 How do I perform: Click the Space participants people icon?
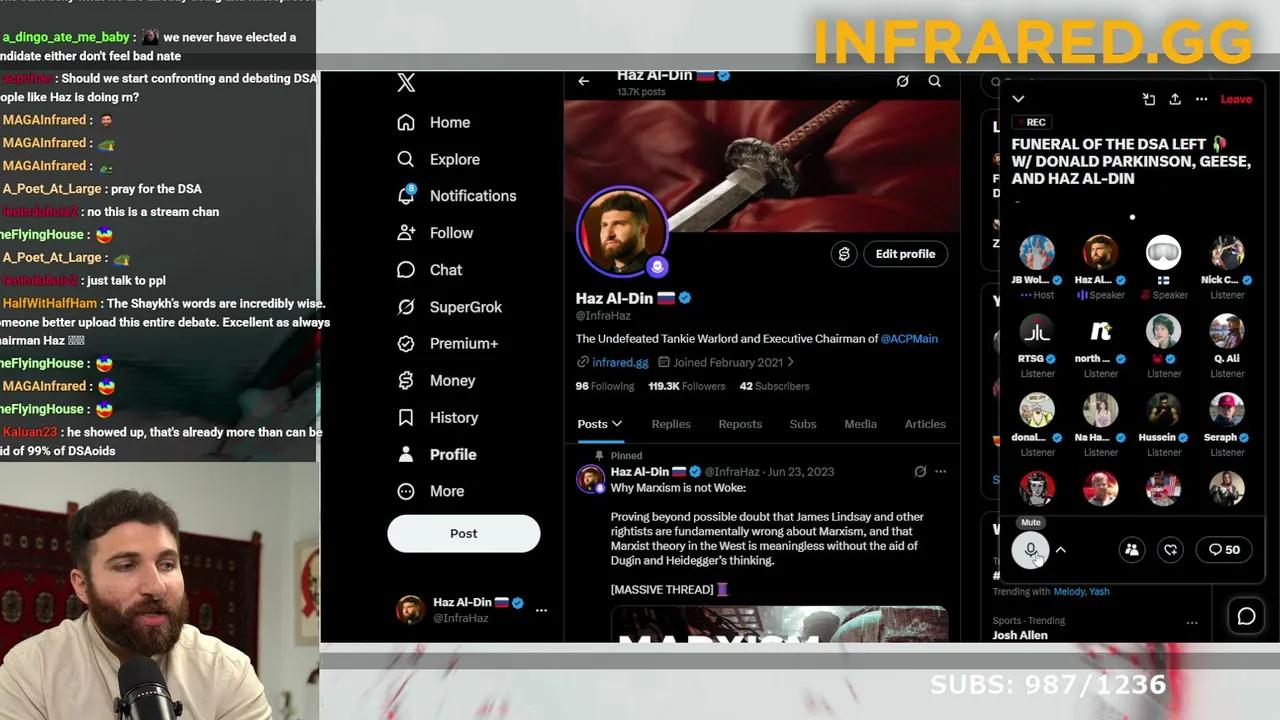1132,550
